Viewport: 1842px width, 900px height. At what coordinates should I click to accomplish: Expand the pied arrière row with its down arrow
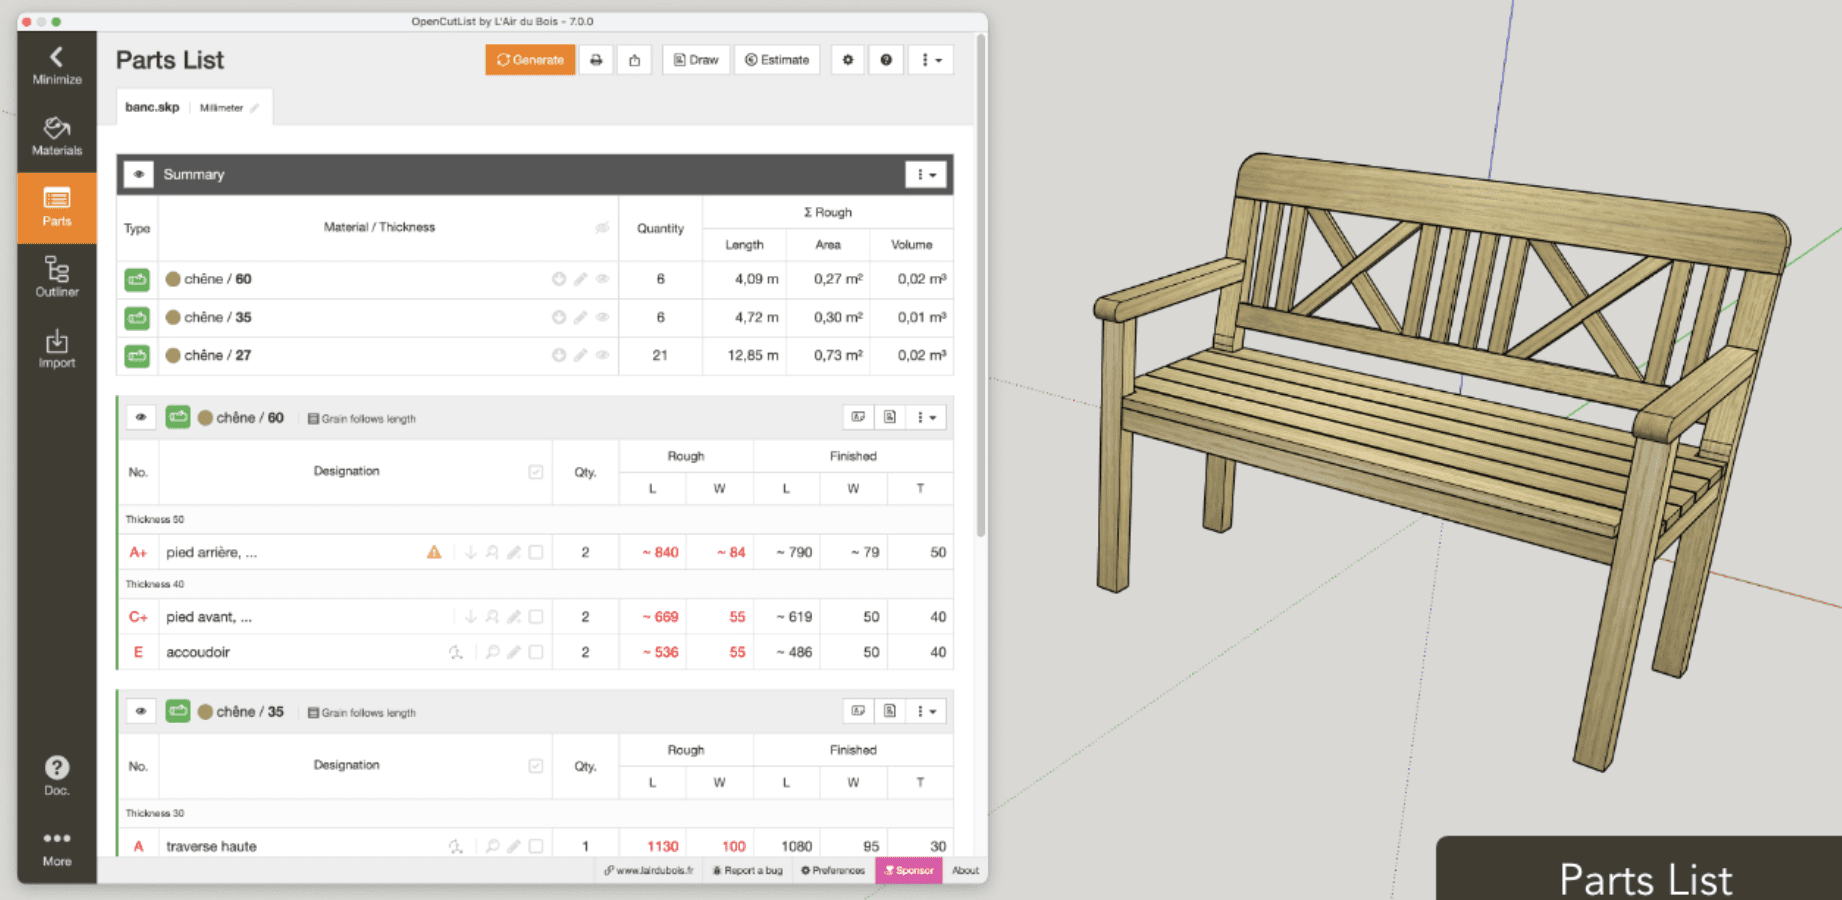(x=470, y=552)
